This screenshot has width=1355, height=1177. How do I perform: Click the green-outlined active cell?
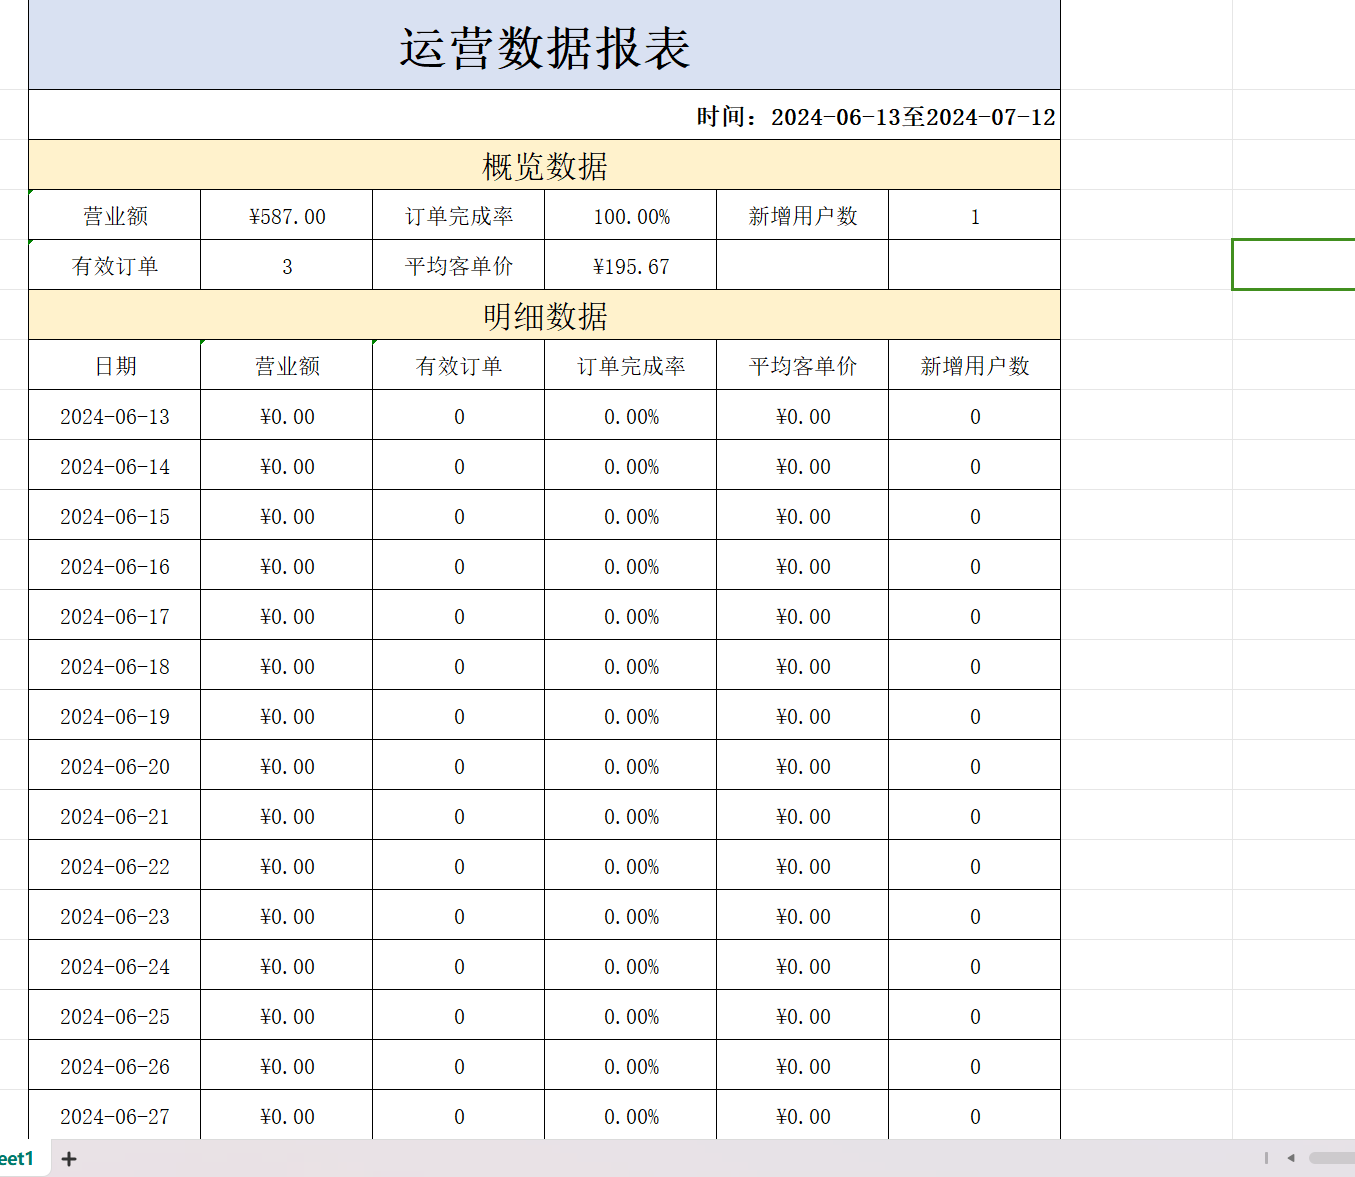(x=1294, y=265)
